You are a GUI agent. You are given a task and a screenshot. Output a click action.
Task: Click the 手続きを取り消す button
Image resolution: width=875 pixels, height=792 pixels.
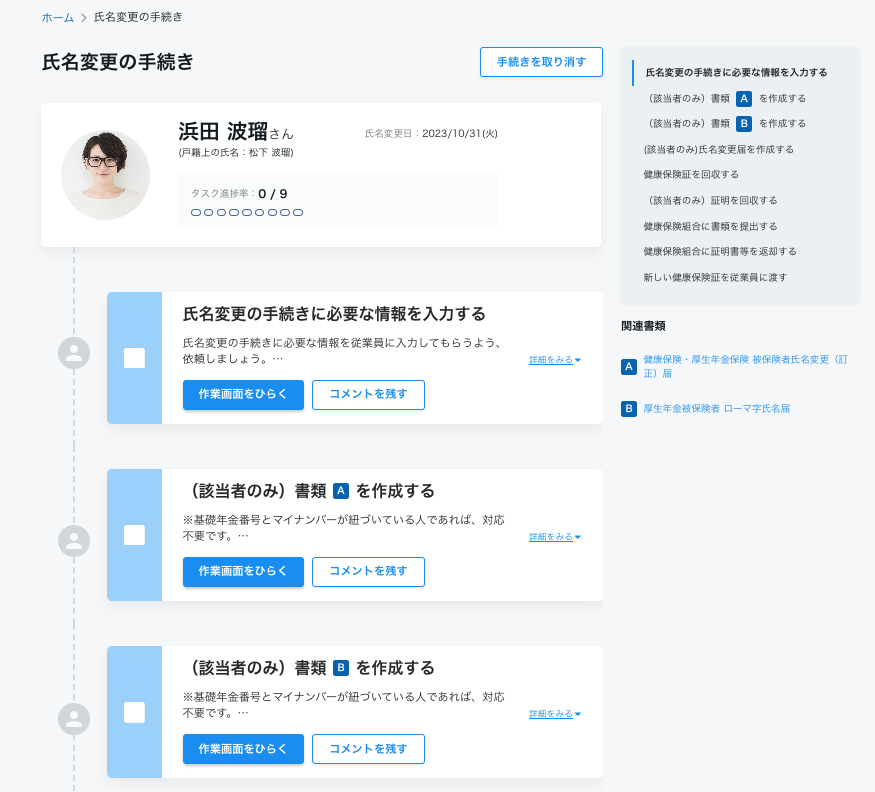pyautogui.click(x=541, y=62)
